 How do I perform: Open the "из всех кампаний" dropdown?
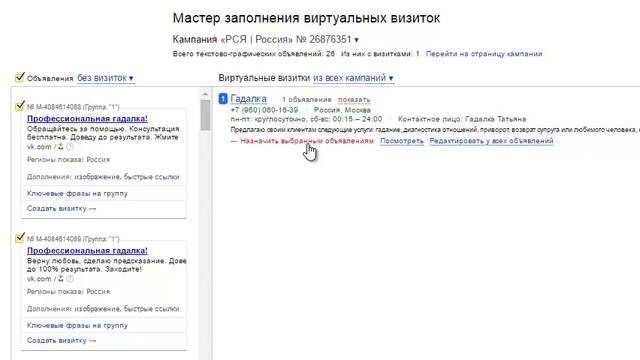[x=353, y=78]
